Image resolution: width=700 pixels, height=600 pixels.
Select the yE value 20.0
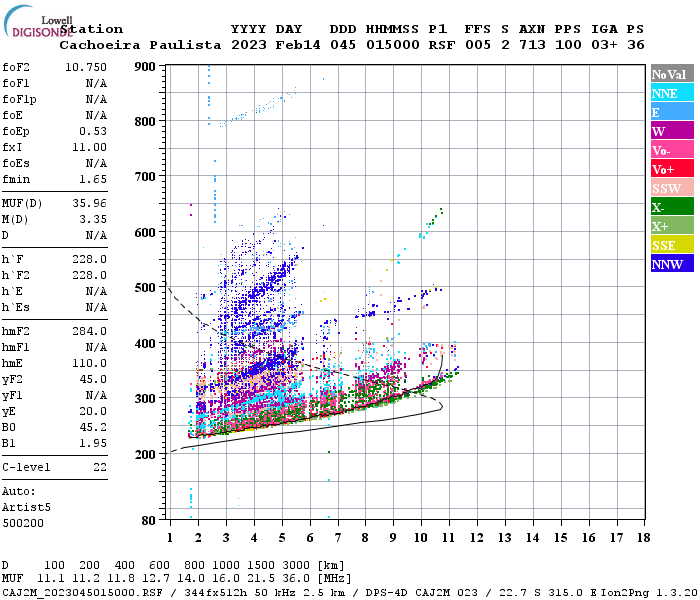(93, 411)
